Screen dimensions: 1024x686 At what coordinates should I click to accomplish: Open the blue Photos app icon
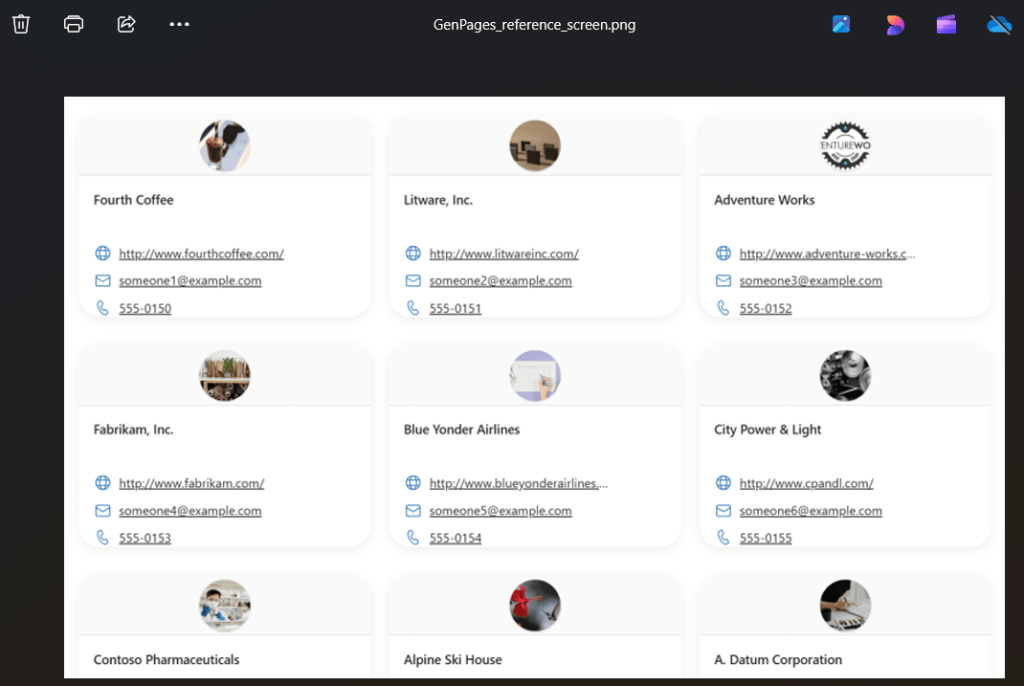(x=841, y=25)
